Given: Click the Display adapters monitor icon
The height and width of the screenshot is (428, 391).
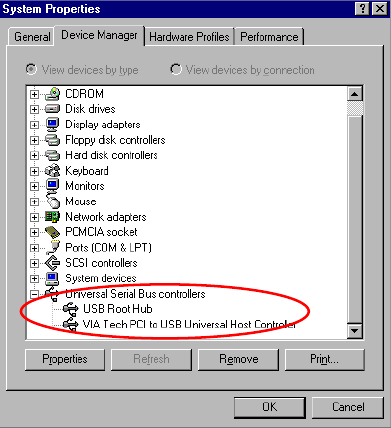Looking at the screenshot, I should point(52,124).
